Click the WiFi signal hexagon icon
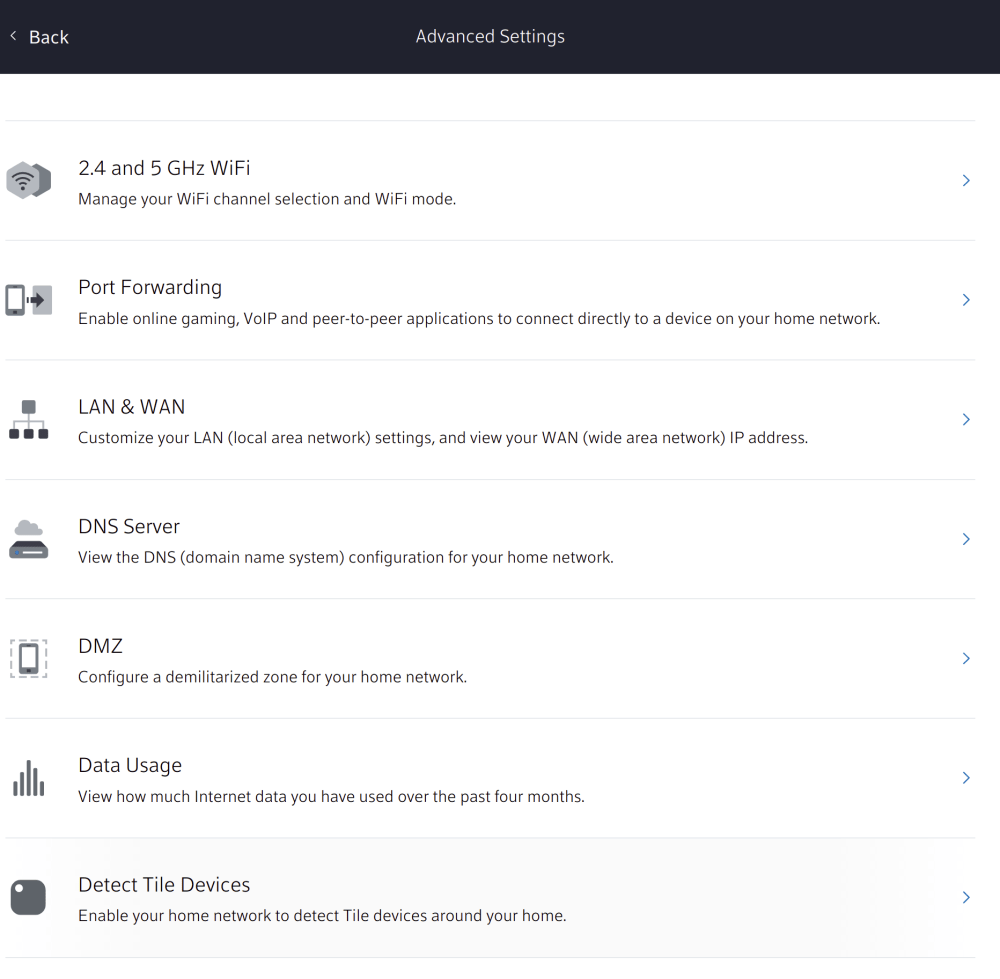1000x979 pixels. click(28, 181)
